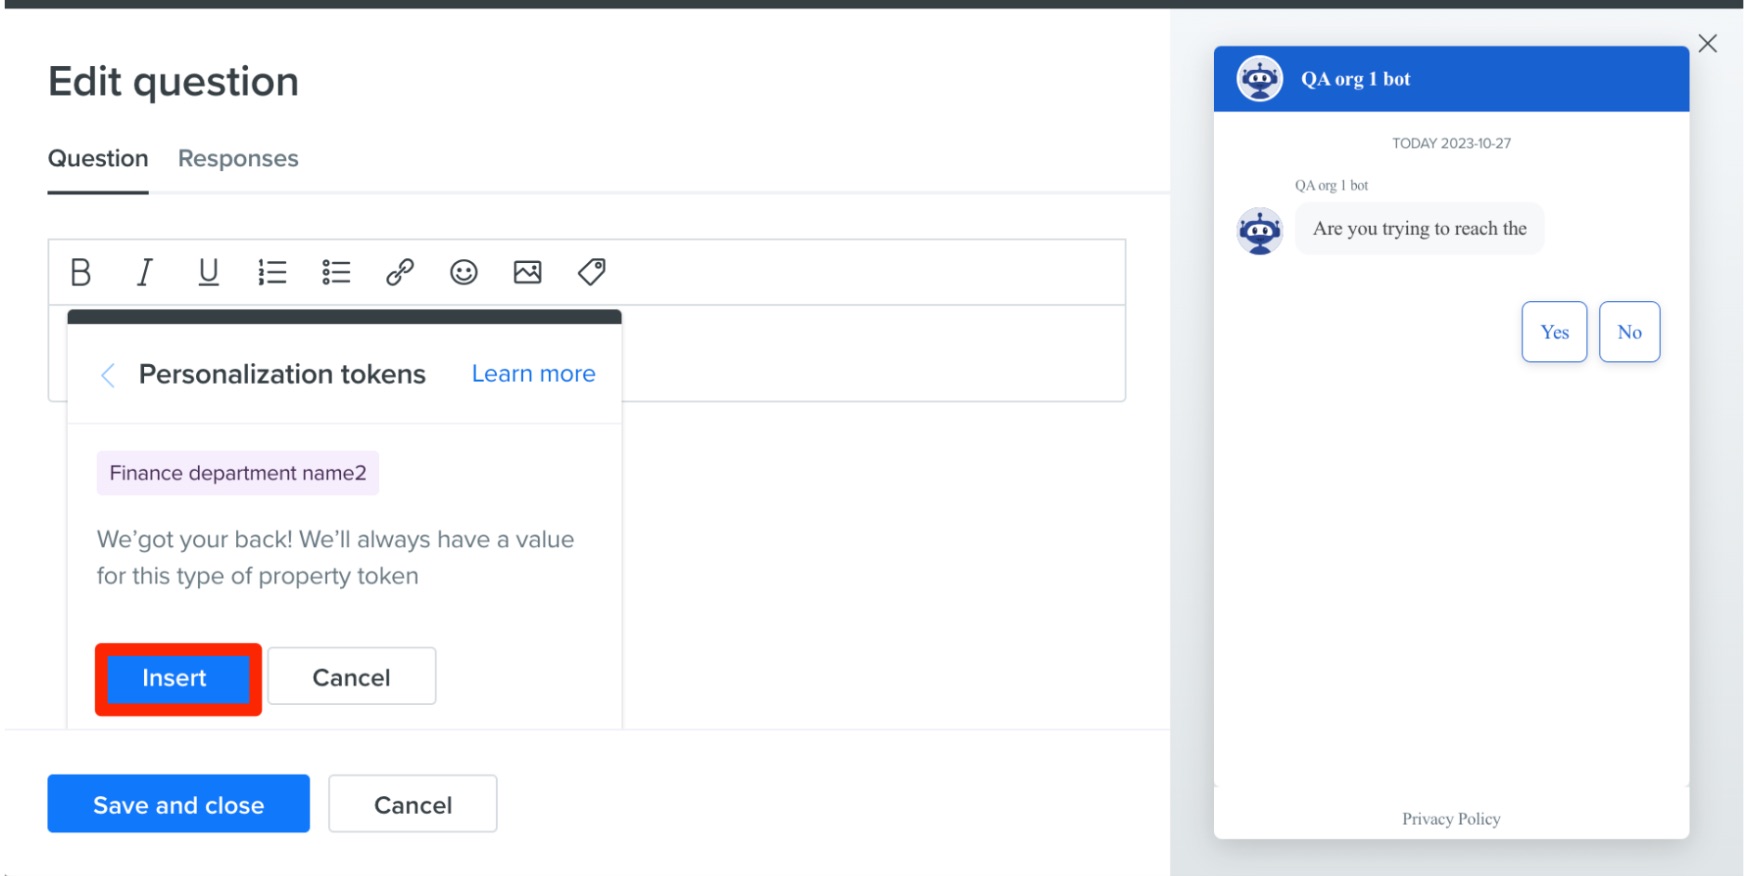
Task: Cancel the personalization token popup
Action: [x=352, y=677]
